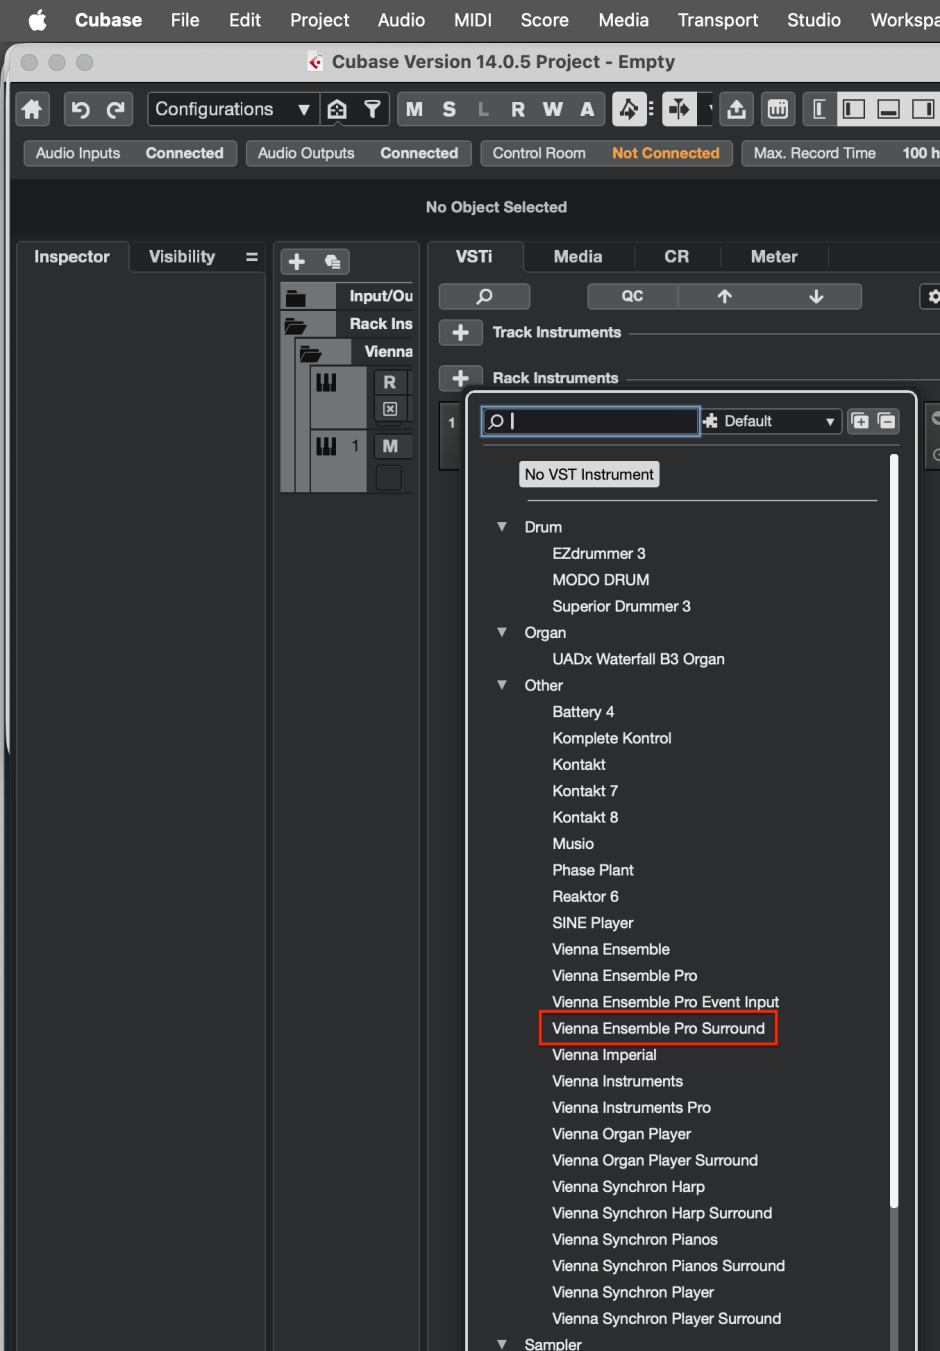Image resolution: width=940 pixels, height=1351 pixels.
Task: Click Expand All icon in plugin list
Action: (860, 421)
